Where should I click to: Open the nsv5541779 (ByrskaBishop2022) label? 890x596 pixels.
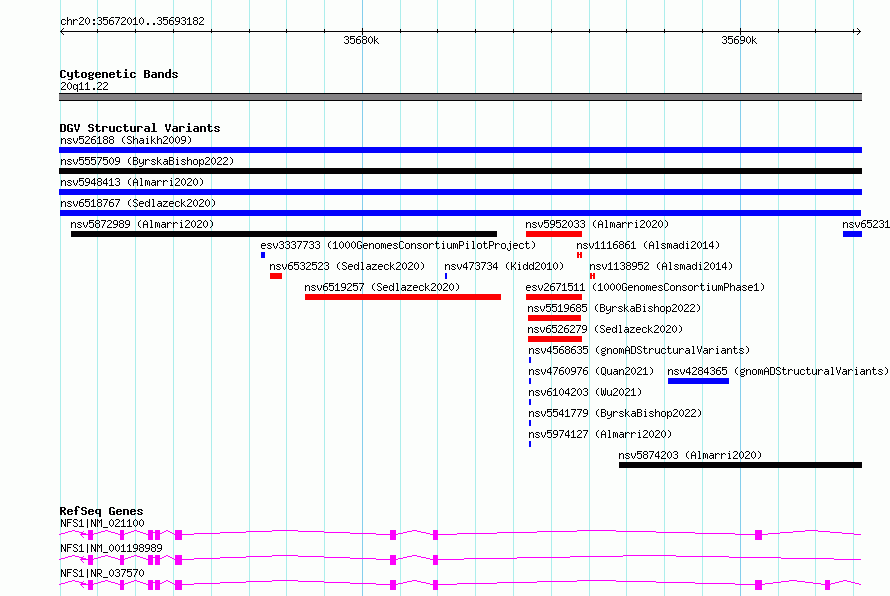(x=615, y=413)
